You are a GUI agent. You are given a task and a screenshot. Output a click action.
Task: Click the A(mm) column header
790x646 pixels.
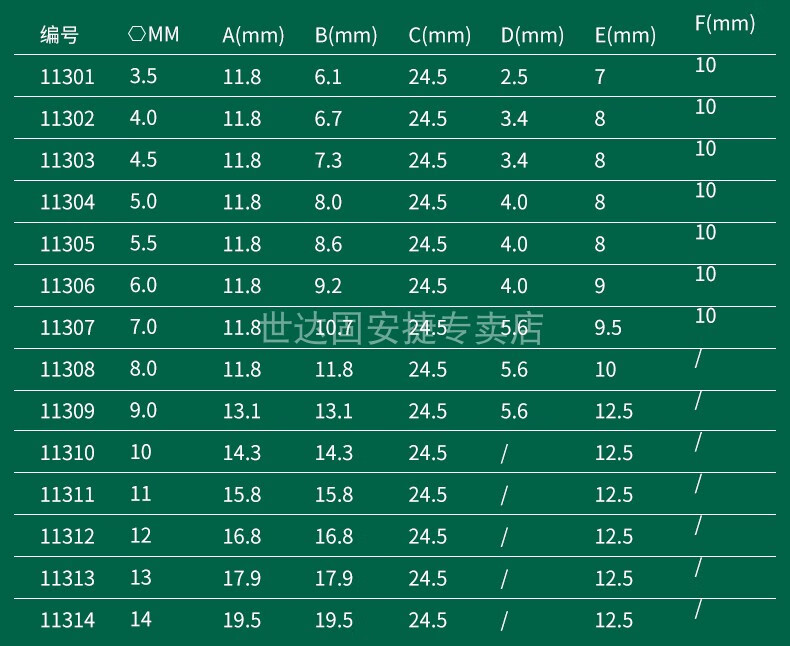click(253, 35)
